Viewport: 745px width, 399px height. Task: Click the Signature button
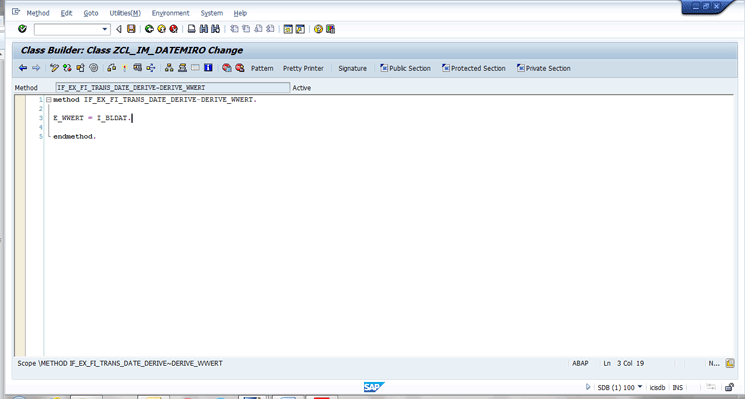(353, 68)
